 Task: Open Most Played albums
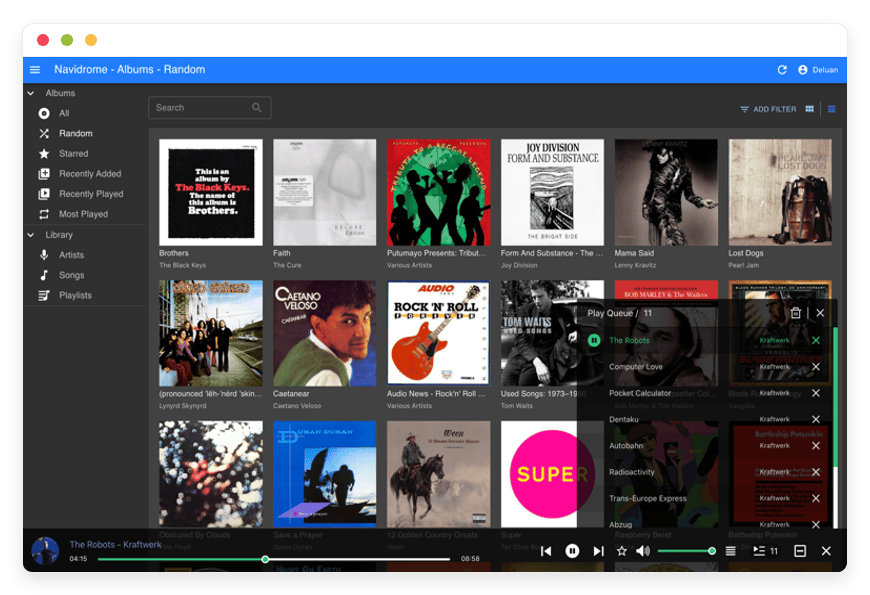click(x=85, y=214)
